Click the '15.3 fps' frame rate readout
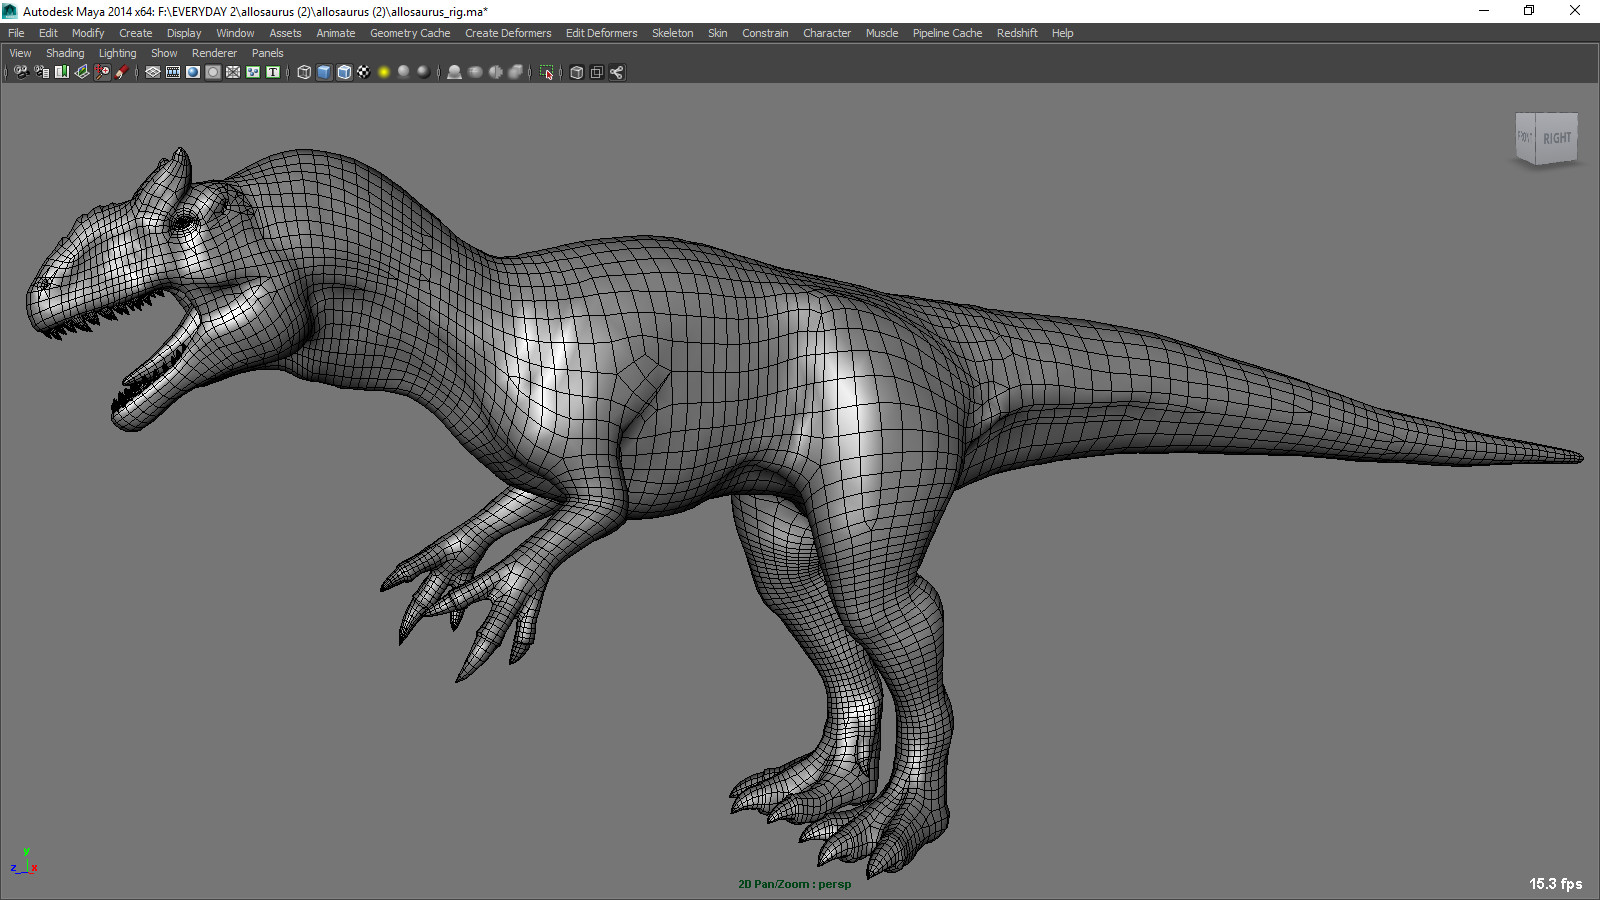 click(x=1555, y=884)
